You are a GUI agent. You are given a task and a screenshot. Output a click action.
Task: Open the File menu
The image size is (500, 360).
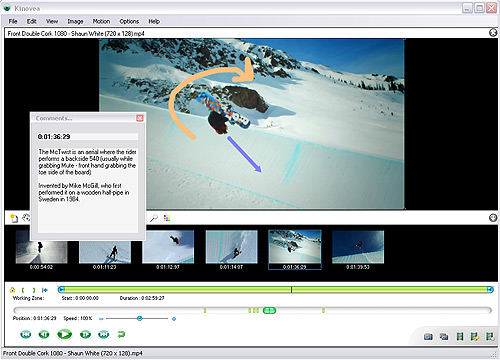(13, 21)
